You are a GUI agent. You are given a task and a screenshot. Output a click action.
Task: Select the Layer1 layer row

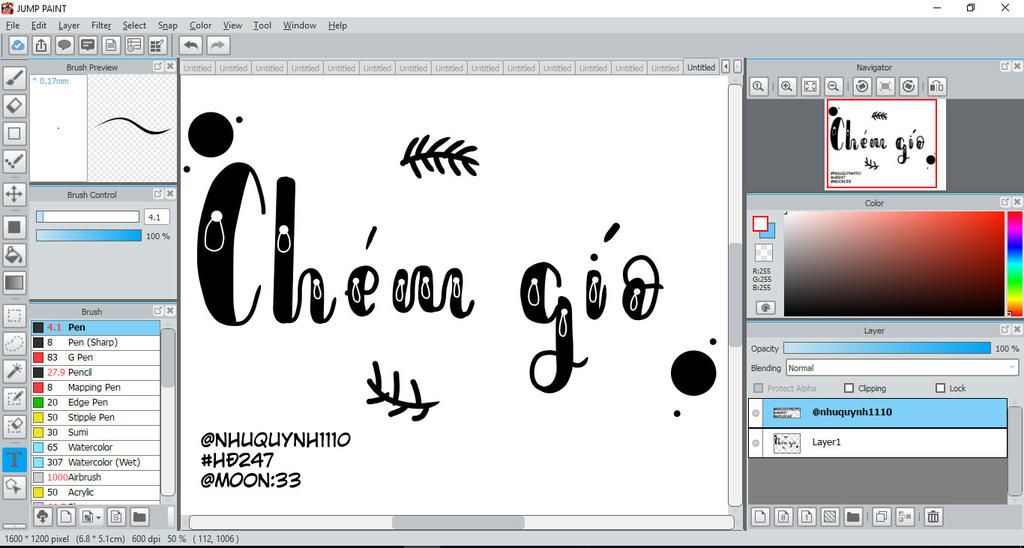tap(878, 443)
